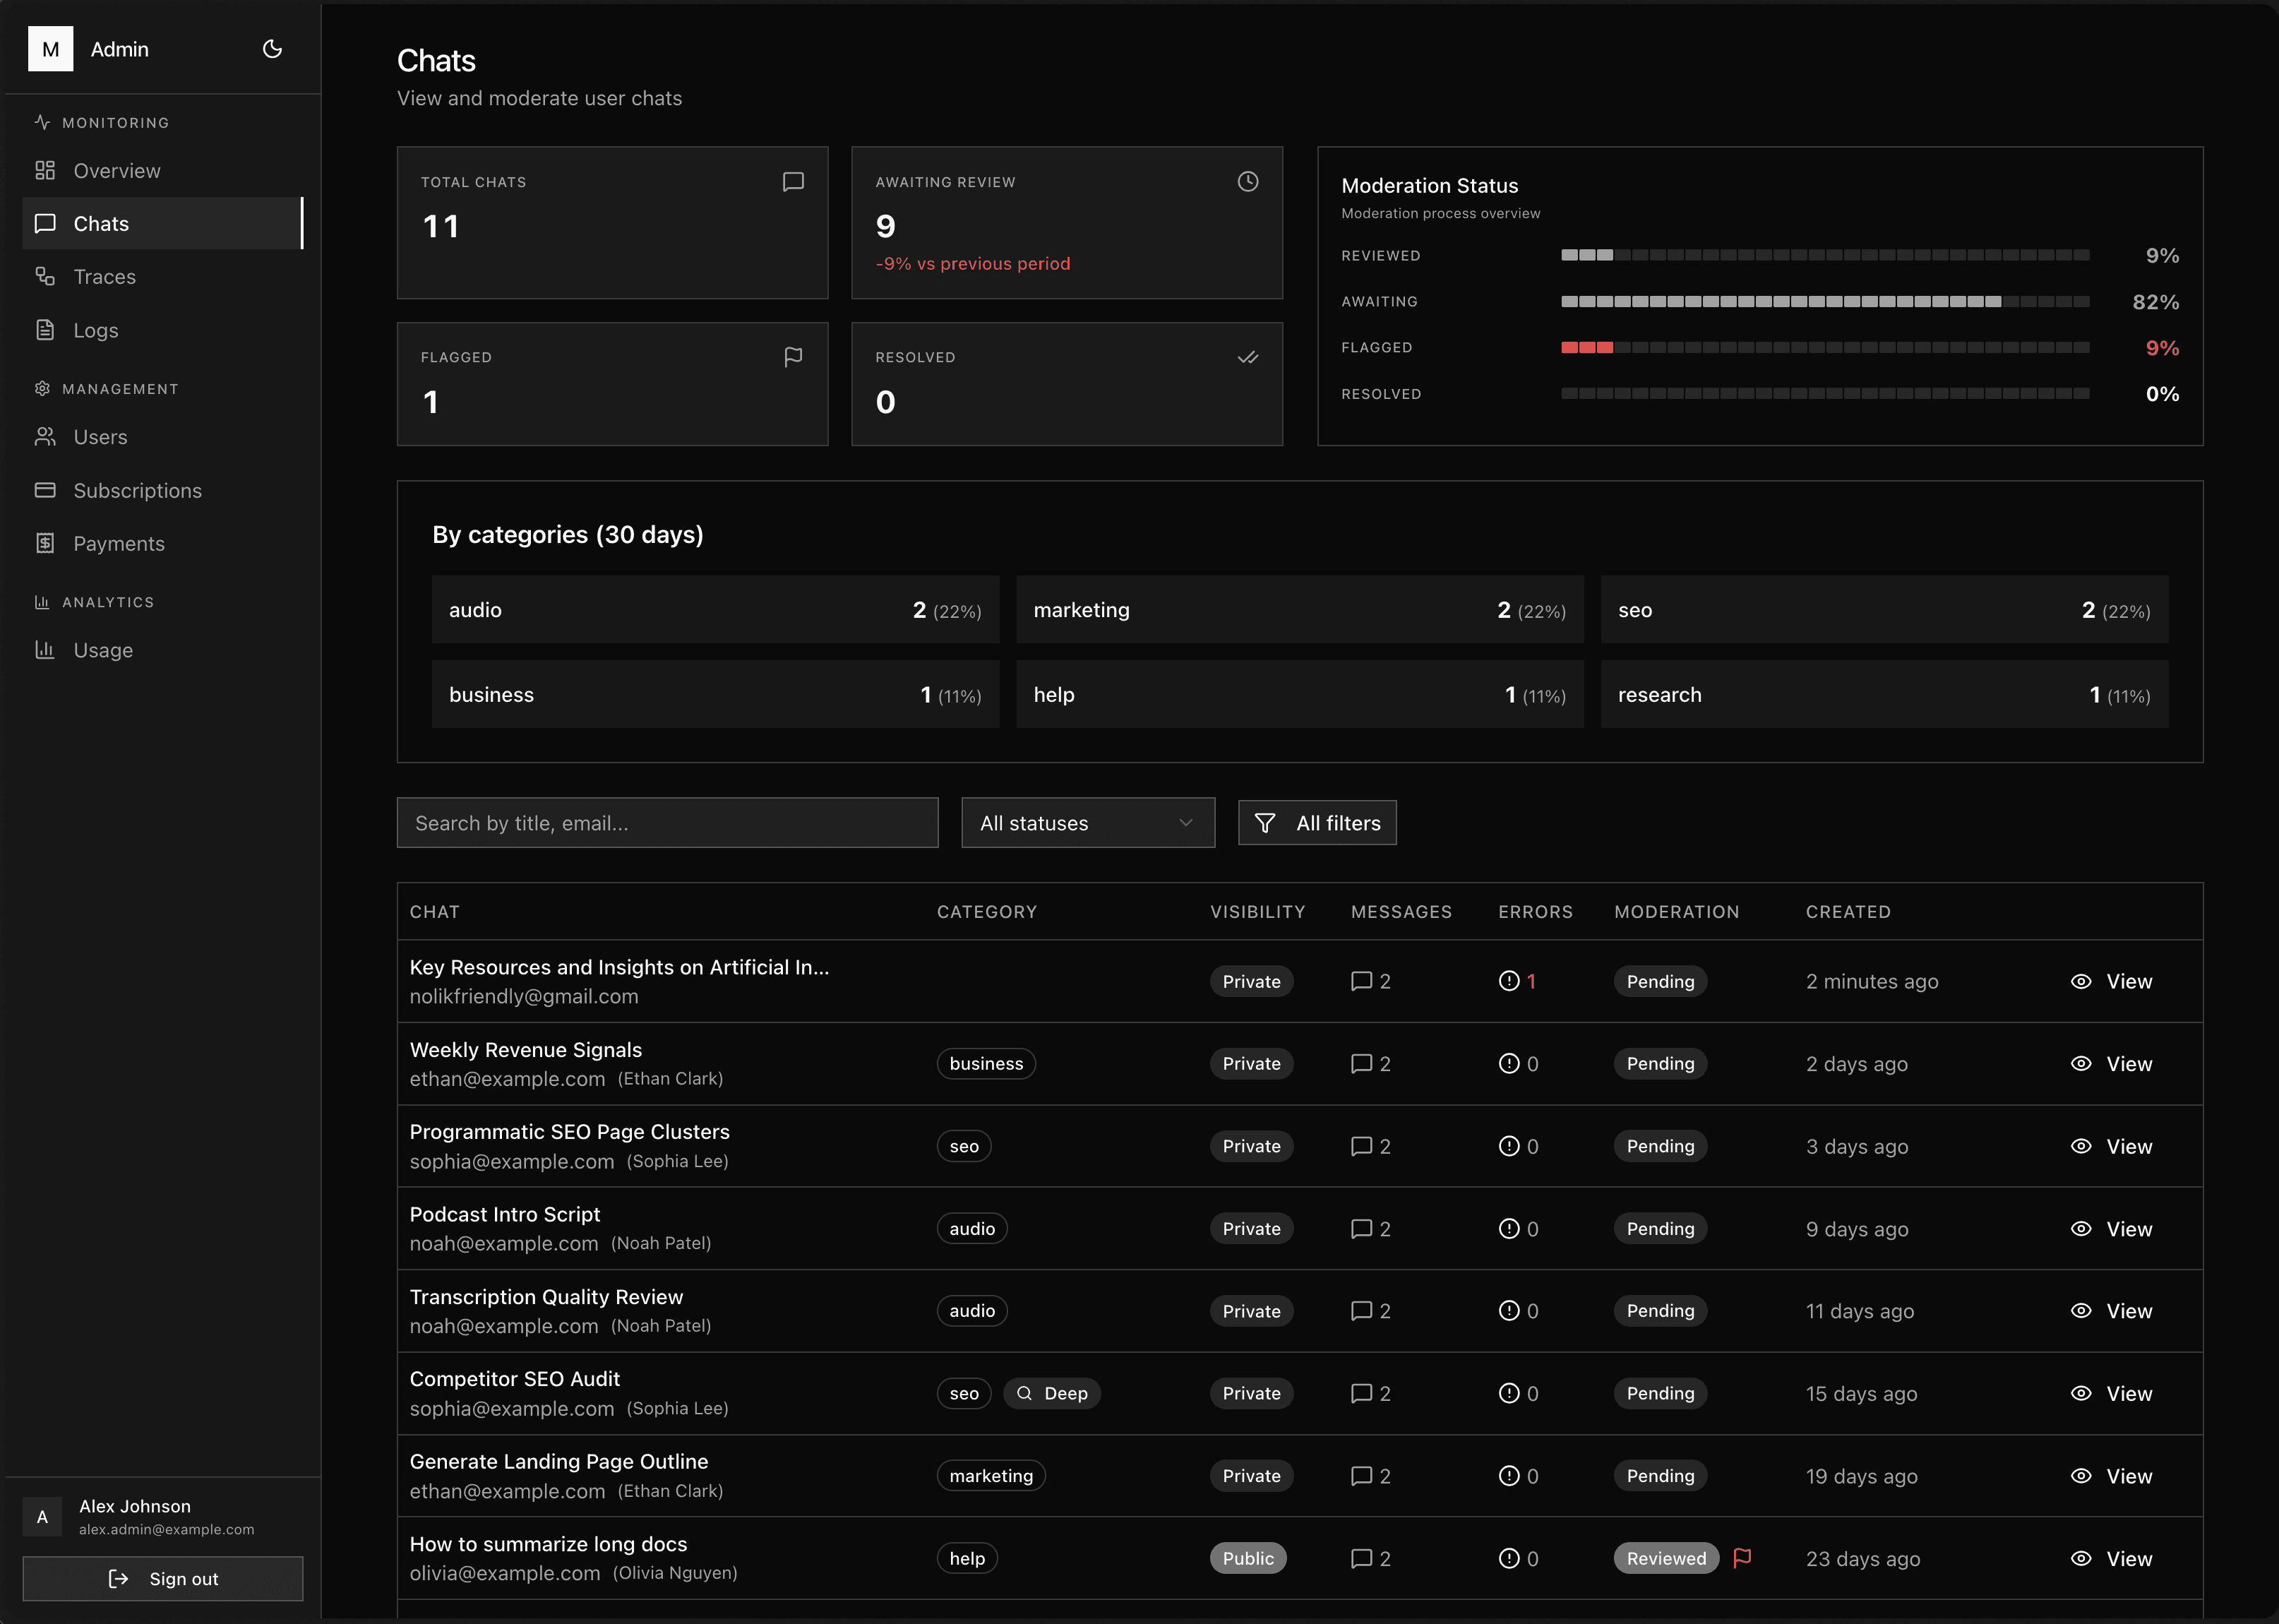Viewport: 2279px width, 1624px height.
Task: Click the funnel icon in All filters
Action: 1265,823
